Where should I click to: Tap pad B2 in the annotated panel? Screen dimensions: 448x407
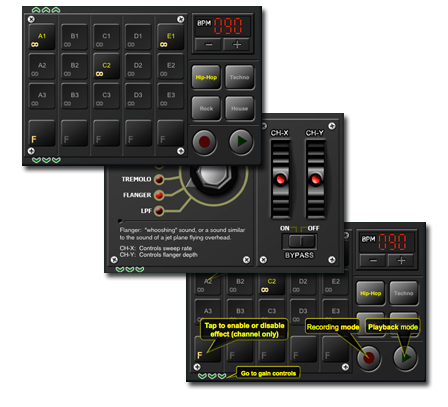point(240,284)
